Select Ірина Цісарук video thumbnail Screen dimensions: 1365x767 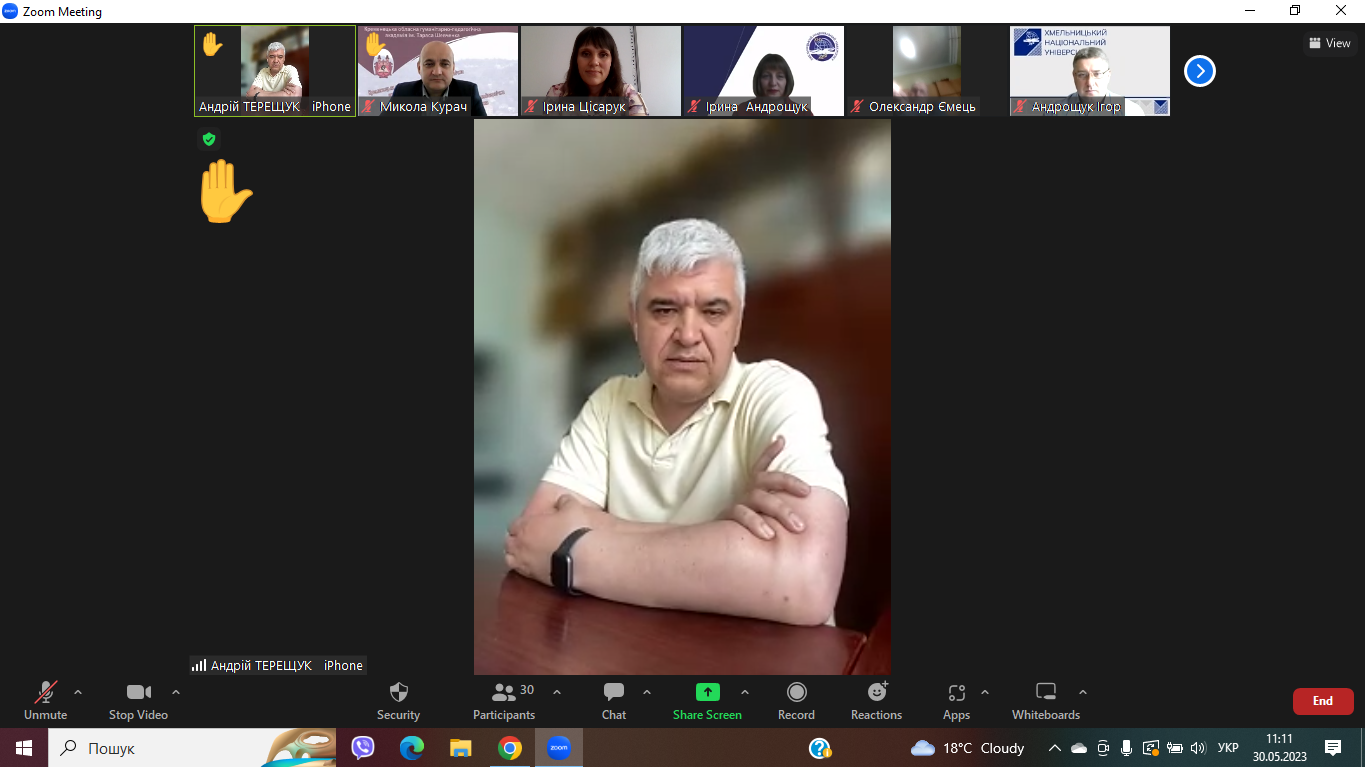(x=600, y=70)
